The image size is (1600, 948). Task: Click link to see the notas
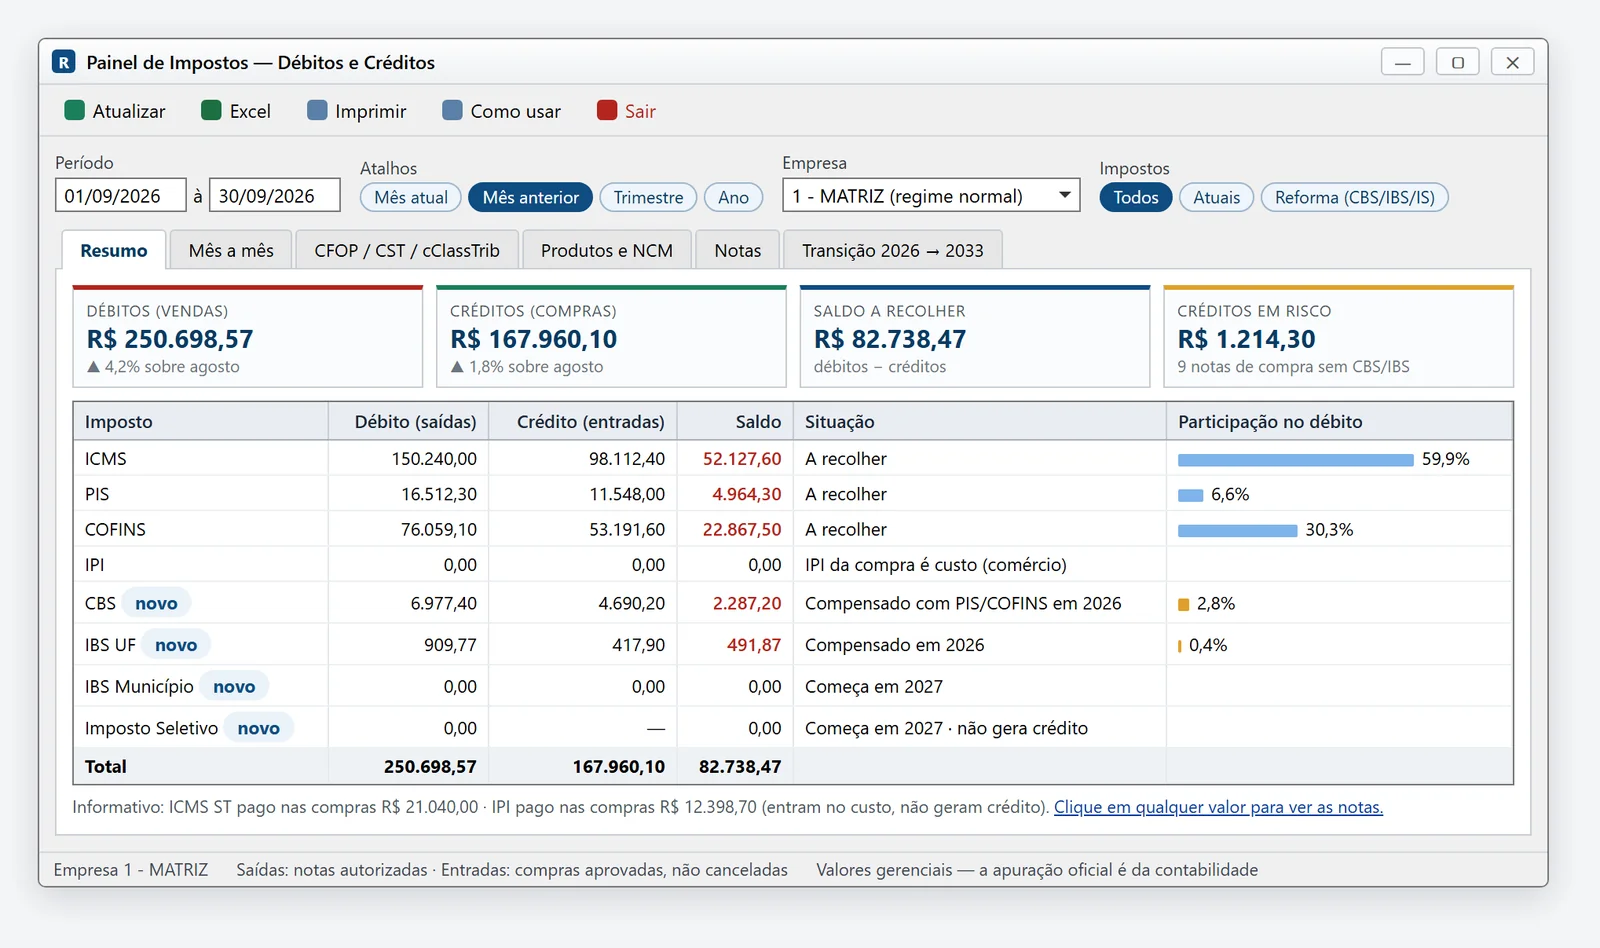[1218, 807]
